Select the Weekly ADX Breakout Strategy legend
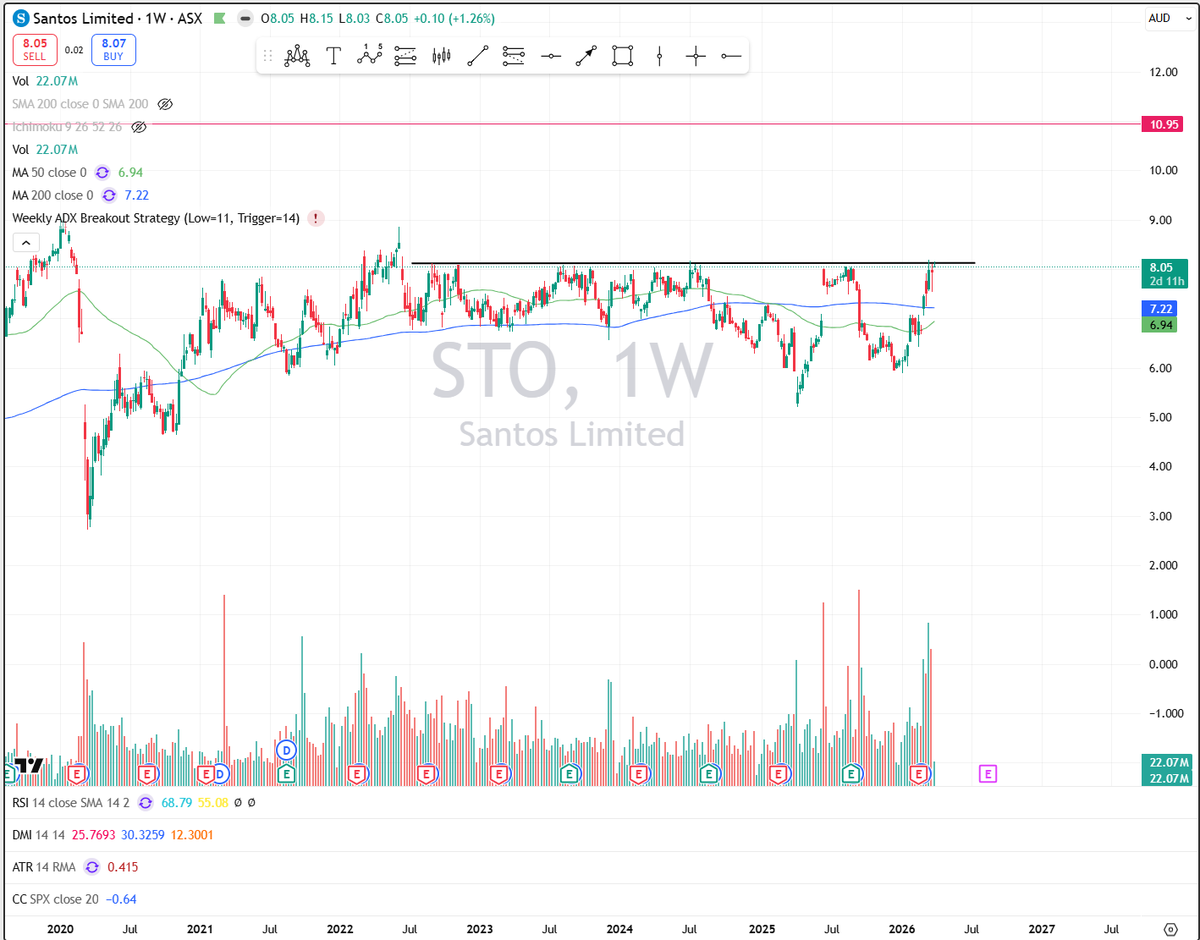The height and width of the screenshot is (940, 1200). (156, 218)
